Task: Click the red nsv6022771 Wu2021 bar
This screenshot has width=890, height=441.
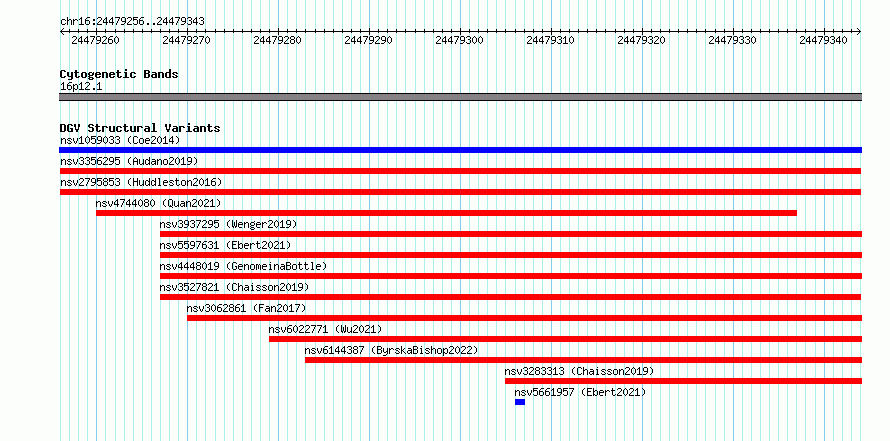Action: point(565,339)
